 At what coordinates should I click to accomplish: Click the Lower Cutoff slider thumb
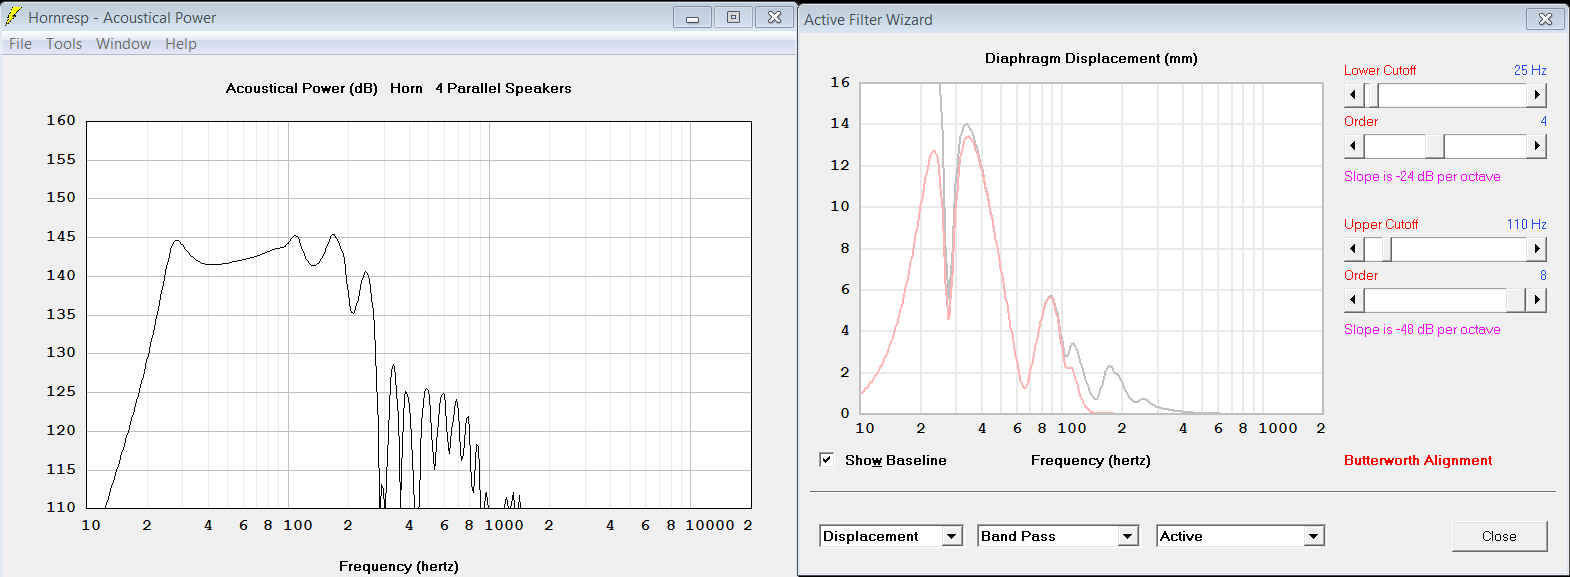click(1372, 95)
